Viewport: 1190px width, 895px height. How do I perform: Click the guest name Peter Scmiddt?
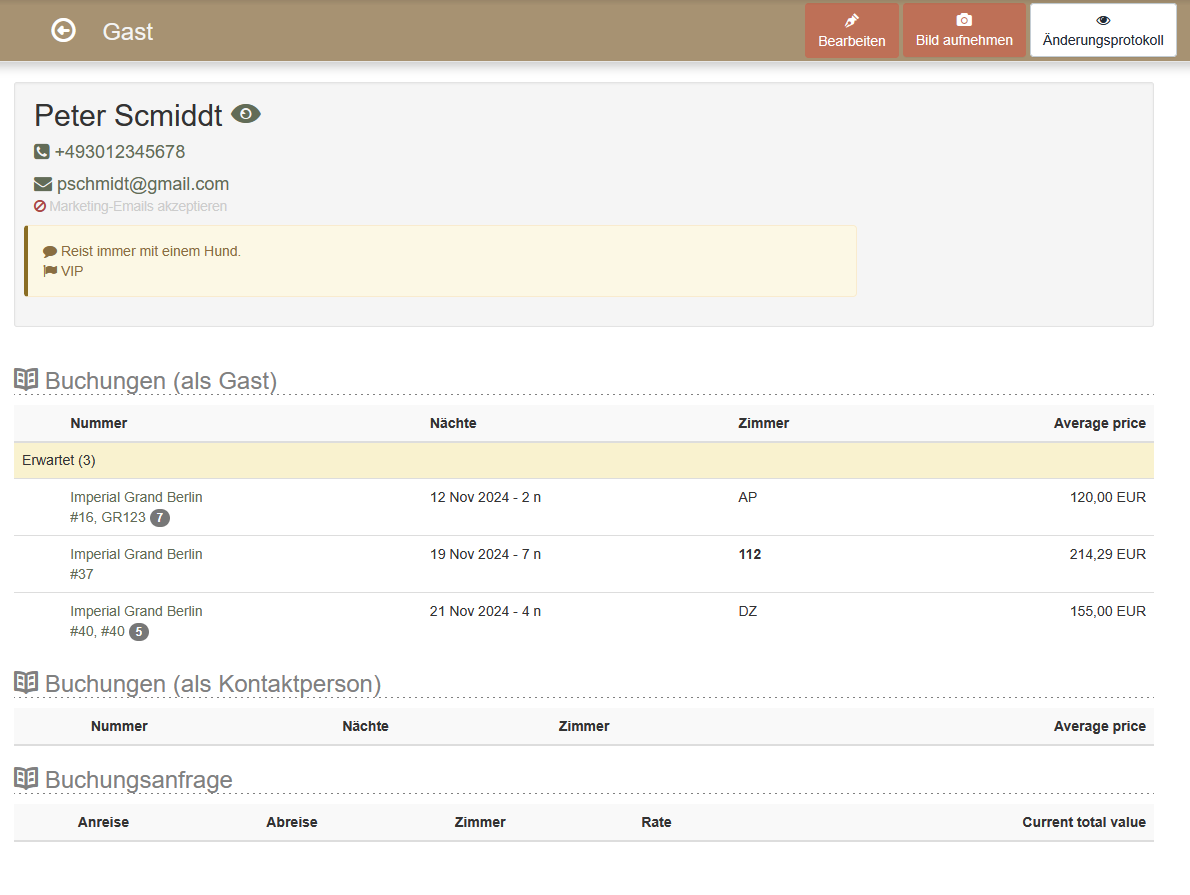point(128,115)
